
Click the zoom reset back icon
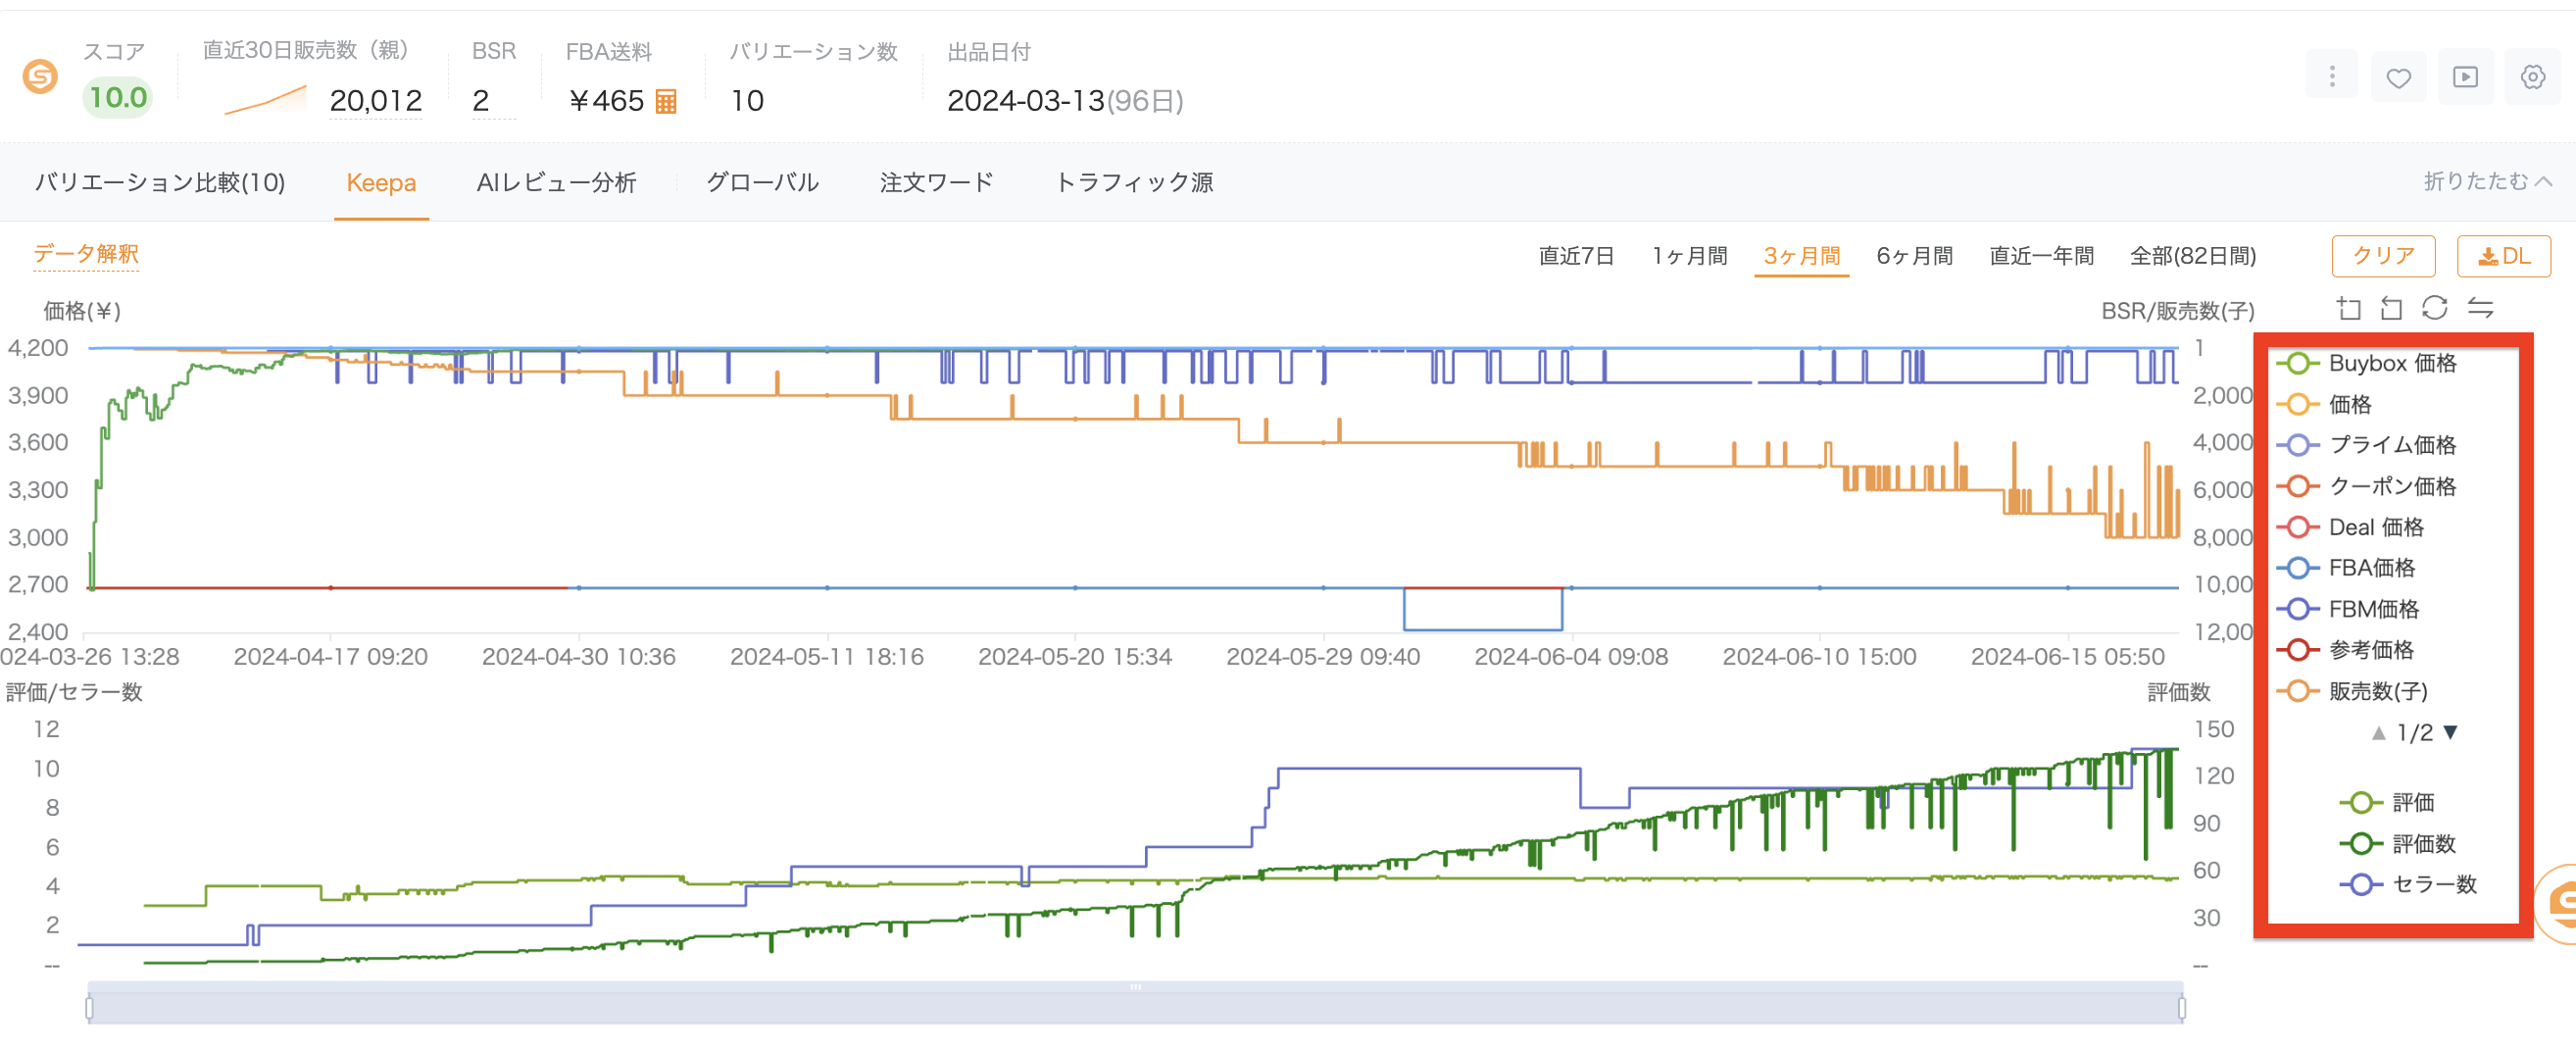2391,308
